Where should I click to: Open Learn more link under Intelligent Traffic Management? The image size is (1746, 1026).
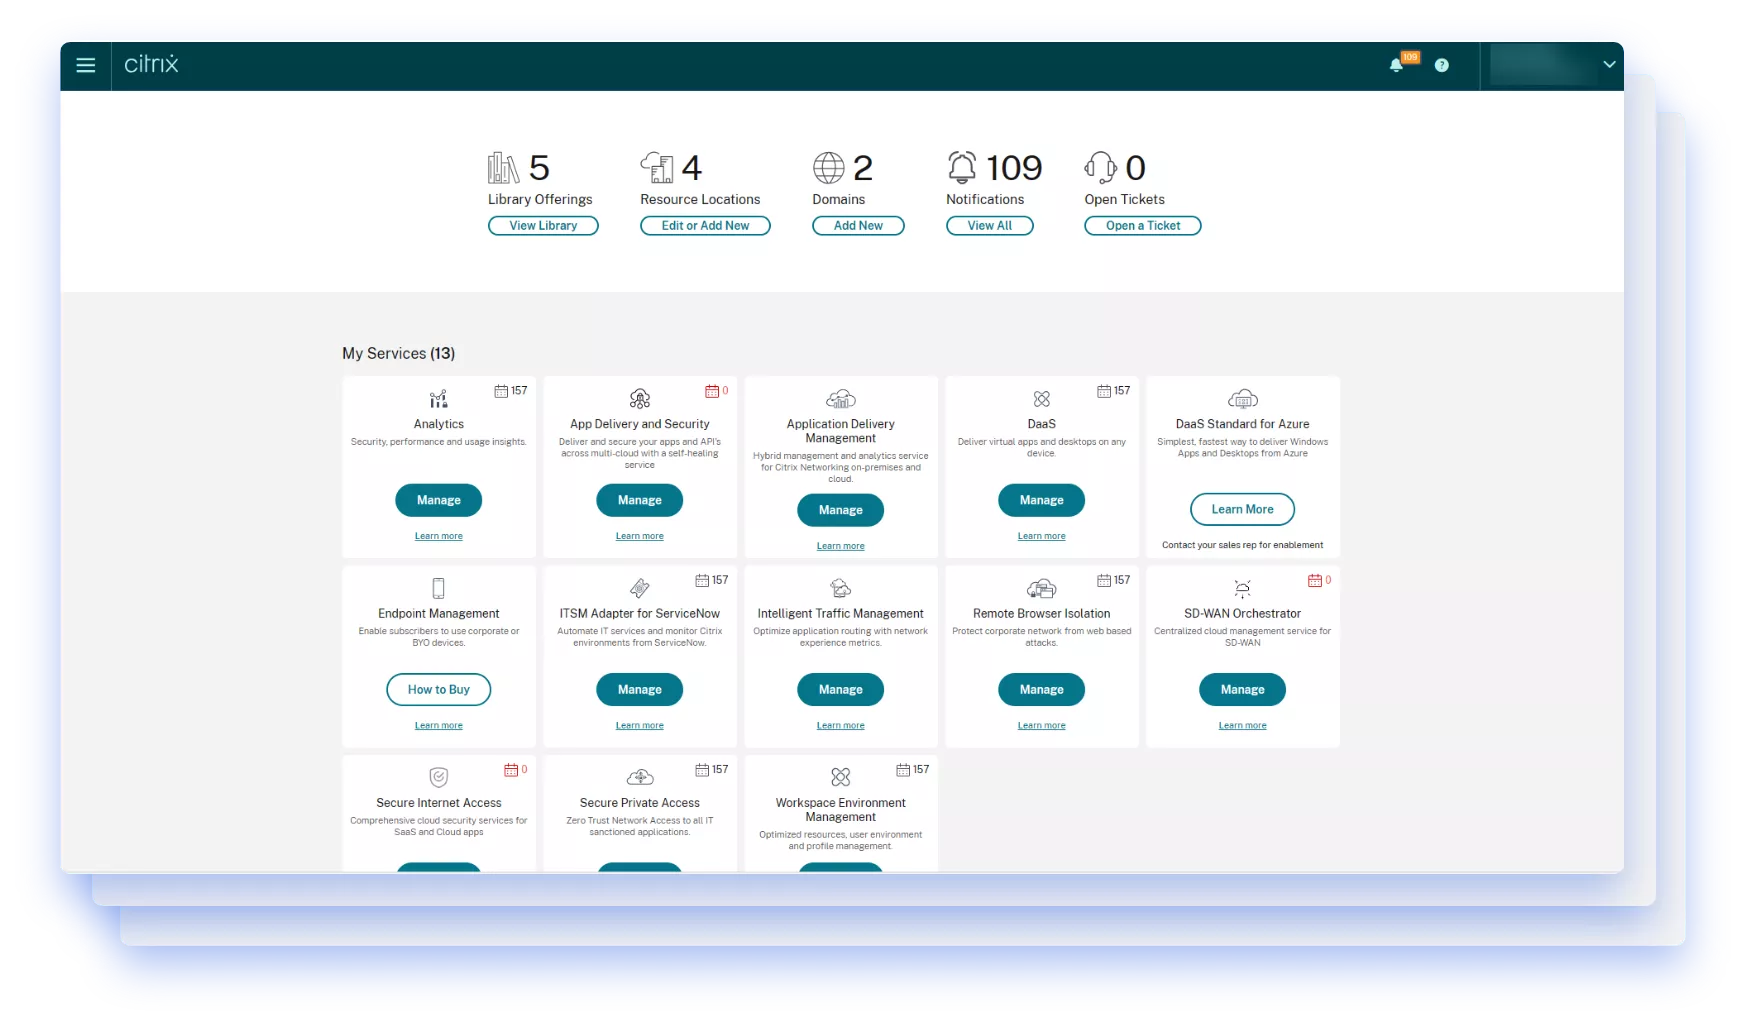tap(841, 726)
